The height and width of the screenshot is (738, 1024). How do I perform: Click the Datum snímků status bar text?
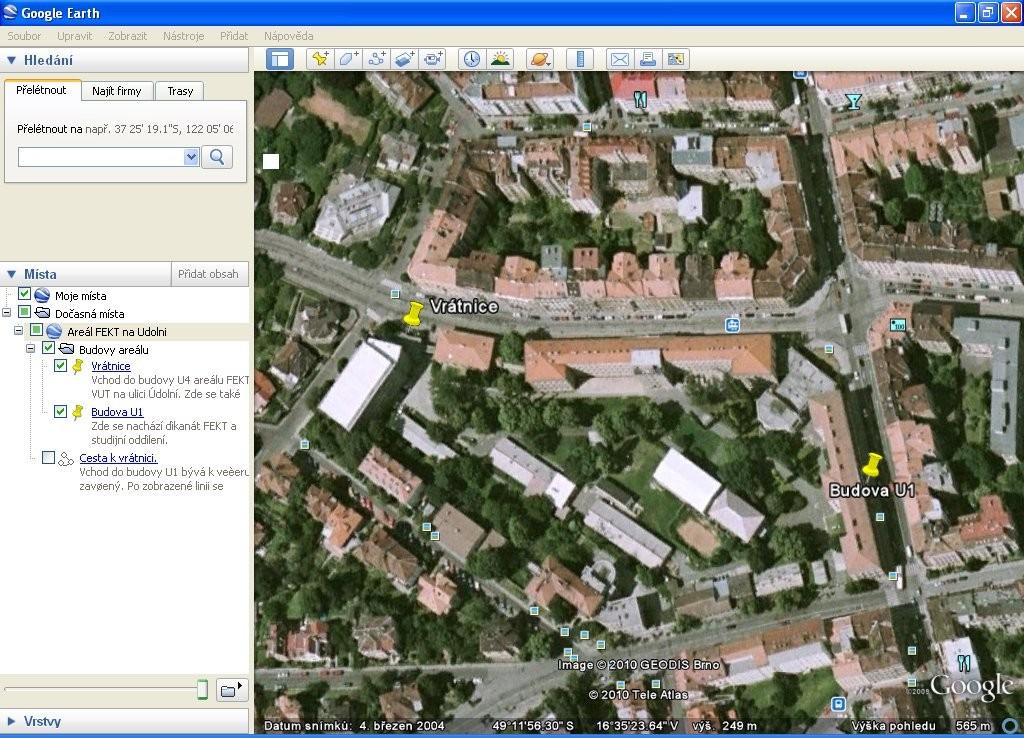(x=354, y=726)
